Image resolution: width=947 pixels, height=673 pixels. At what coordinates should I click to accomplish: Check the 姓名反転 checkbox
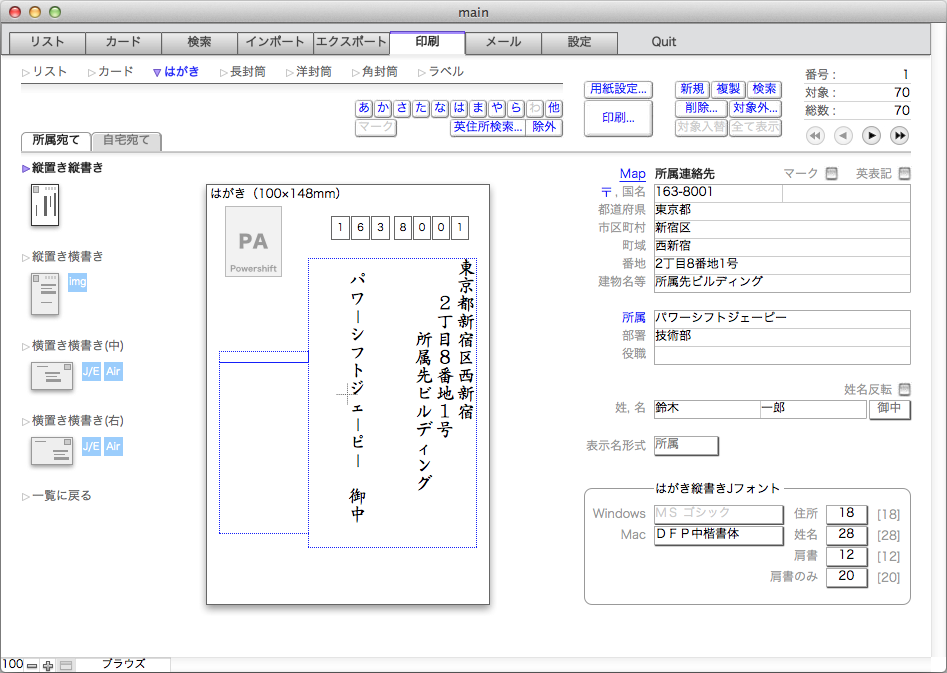[904, 390]
